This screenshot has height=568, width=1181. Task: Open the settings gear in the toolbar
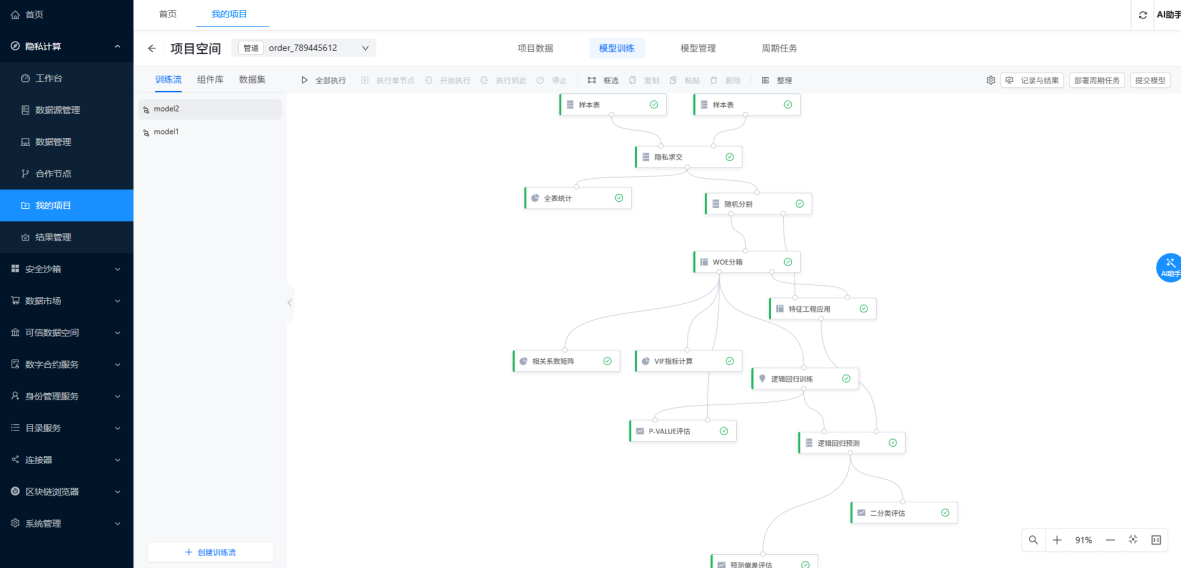pos(990,80)
